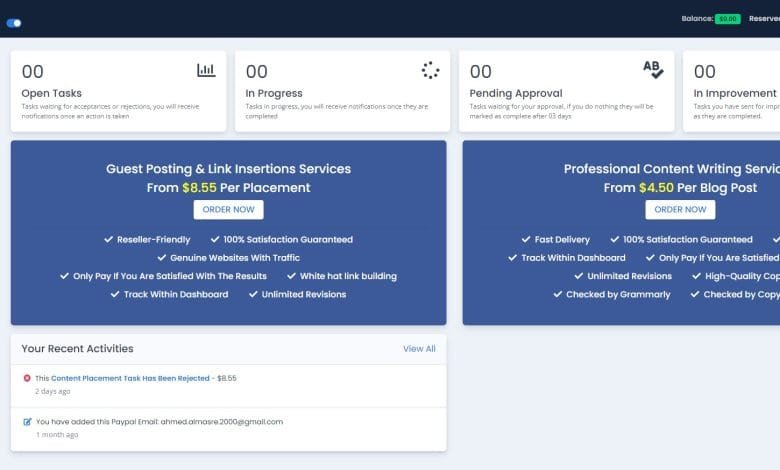This screenshot has width=780, height=470.
Task: Click the green $0.00 balance badge
Action: click(727, 18)
